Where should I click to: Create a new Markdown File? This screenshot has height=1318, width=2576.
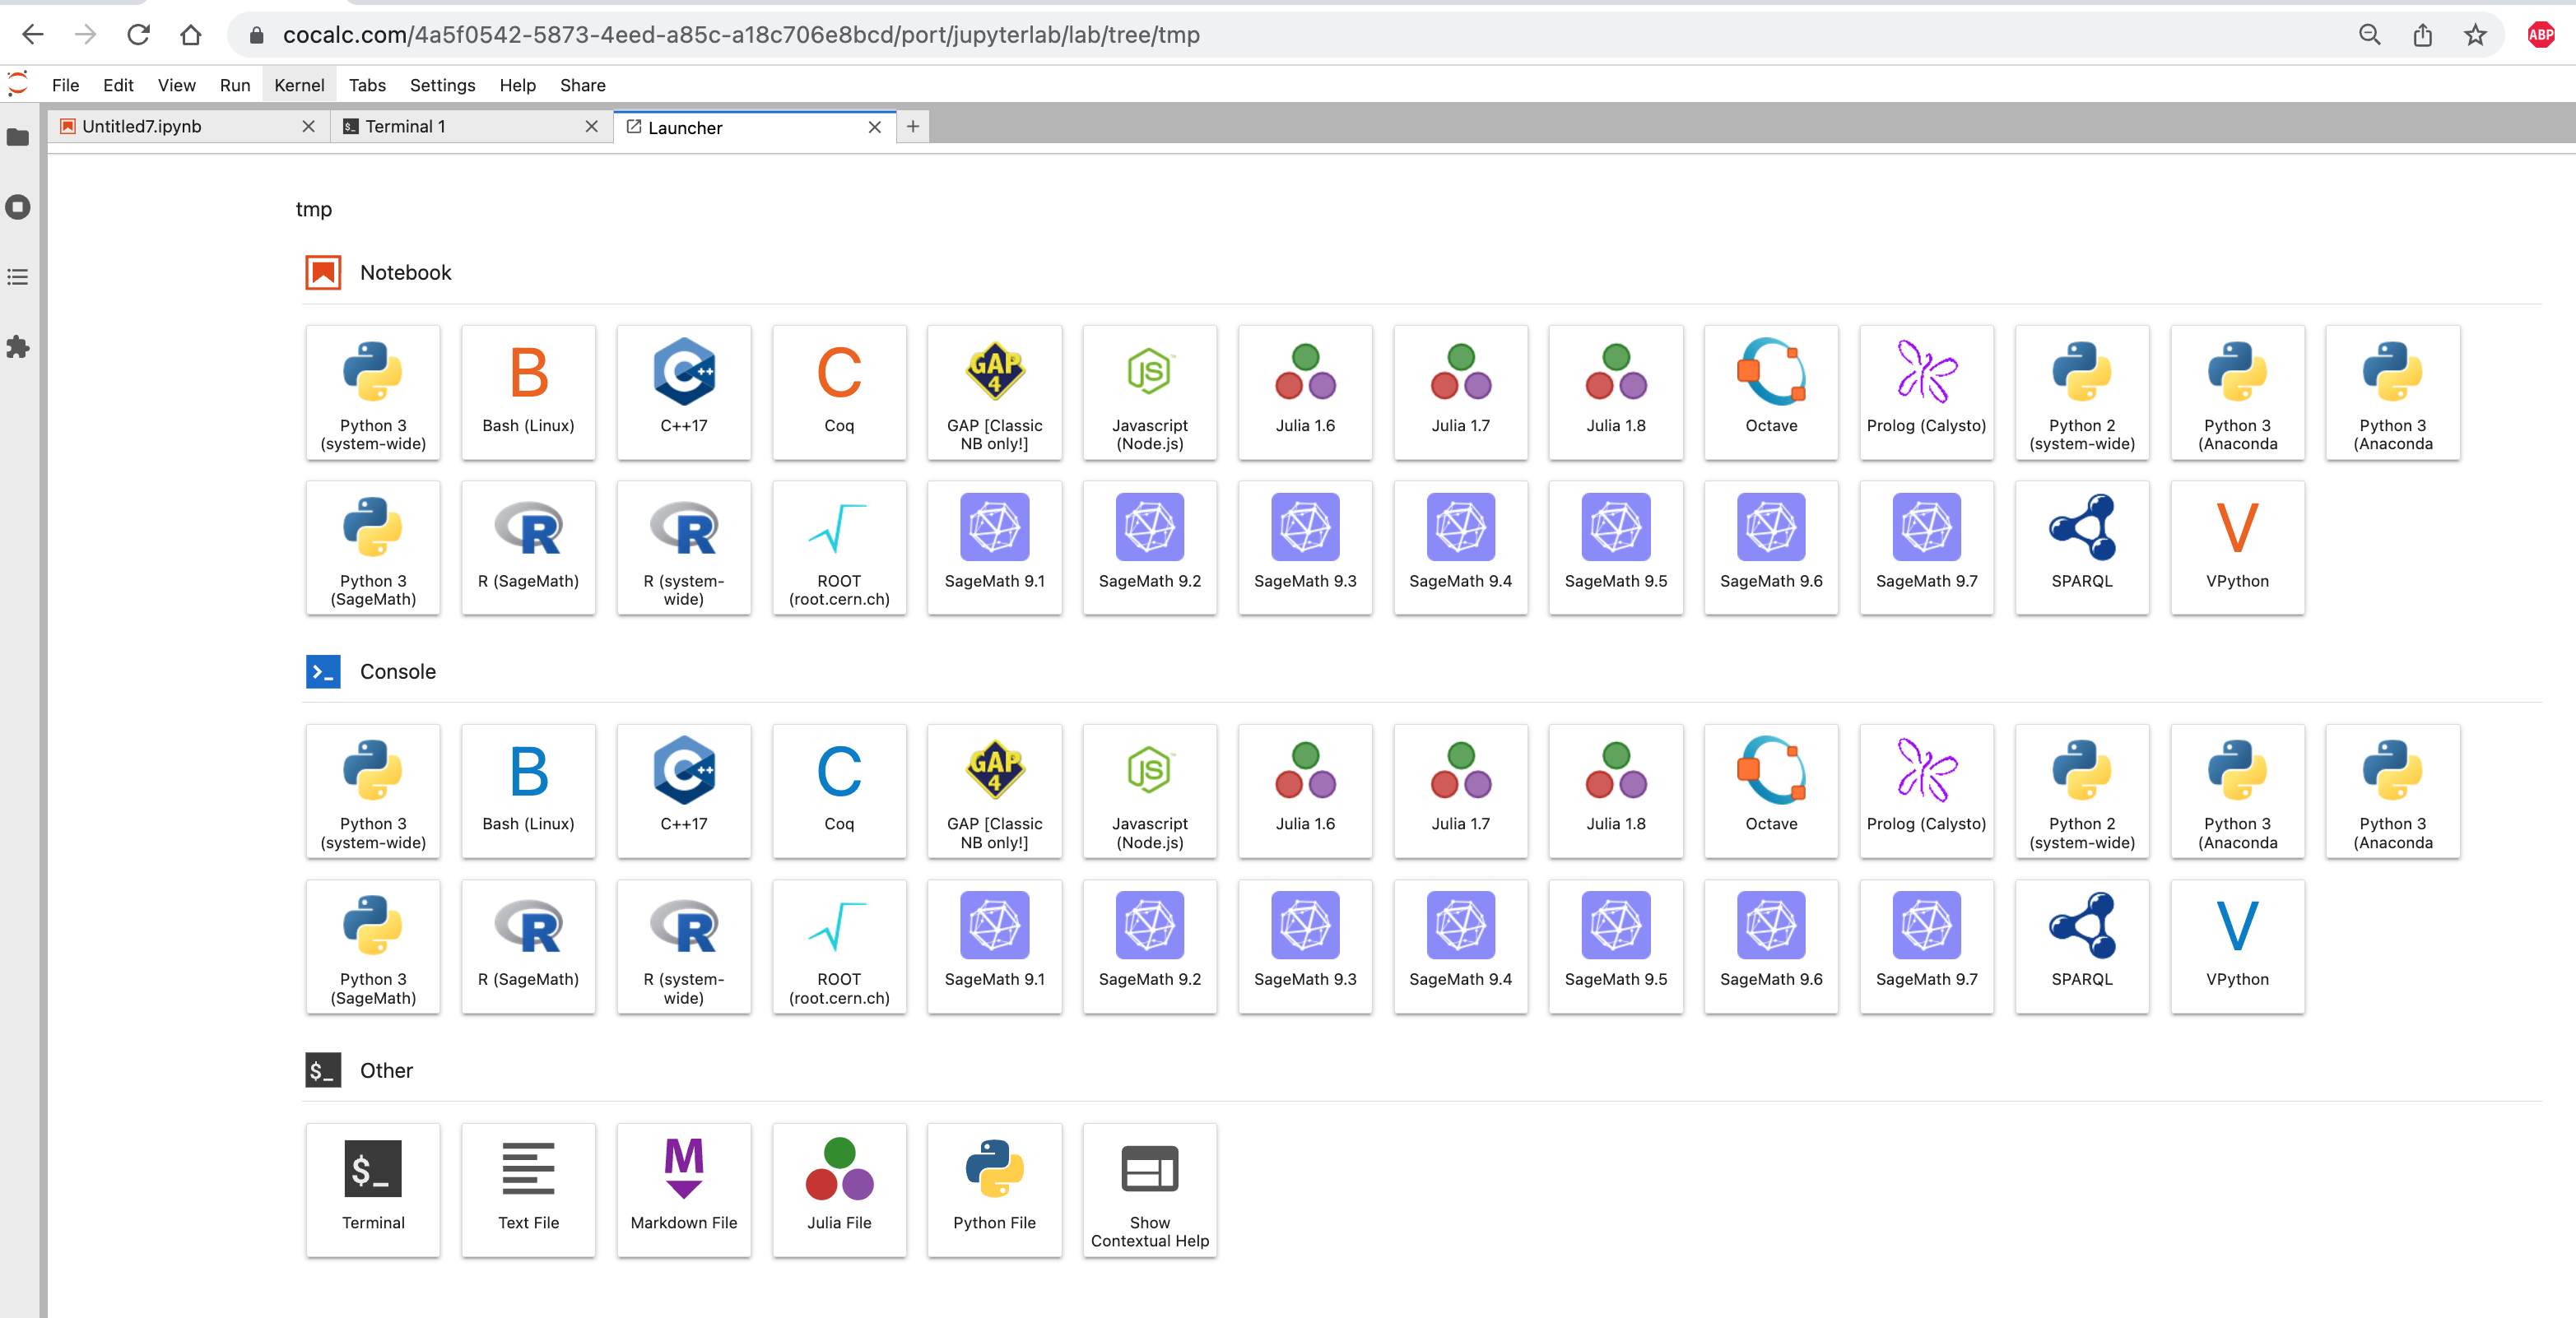684,1190
